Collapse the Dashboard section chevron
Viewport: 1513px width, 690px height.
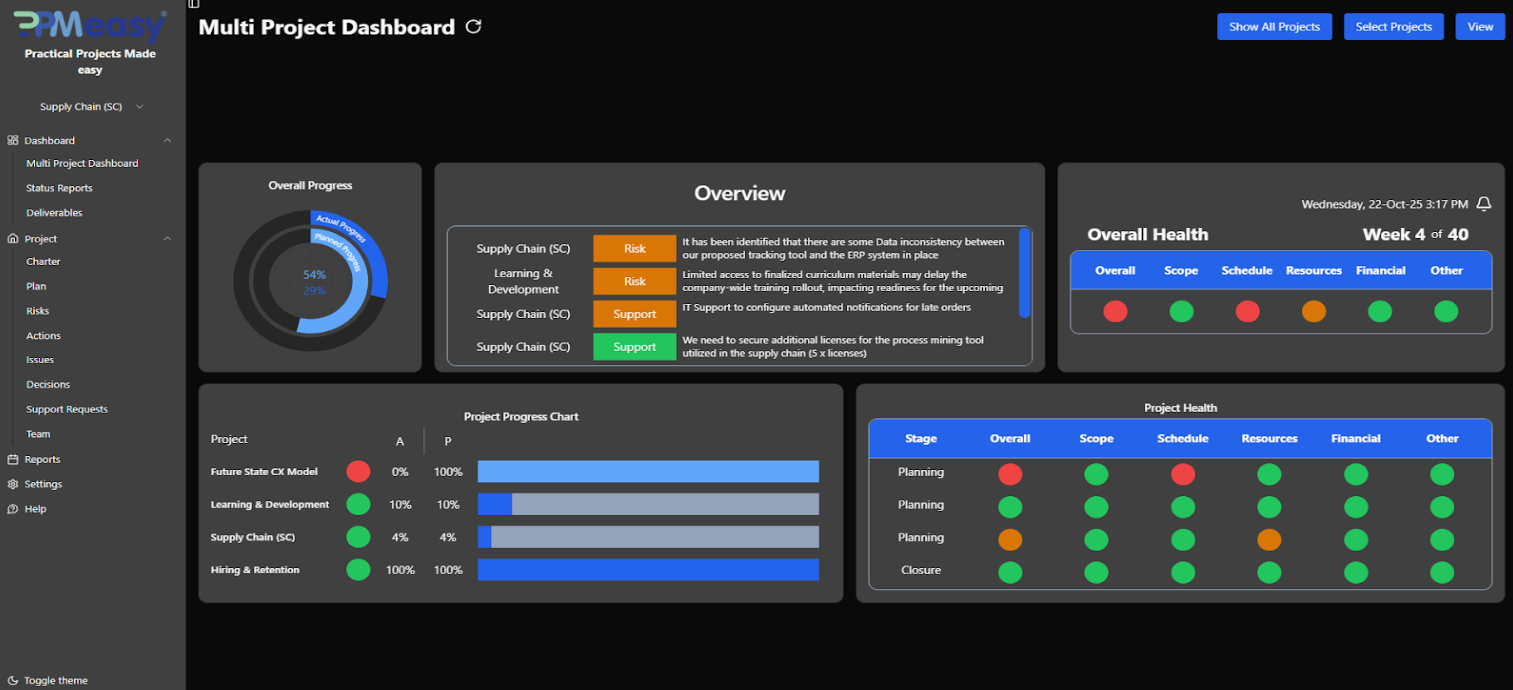click(x=169, y=140)
